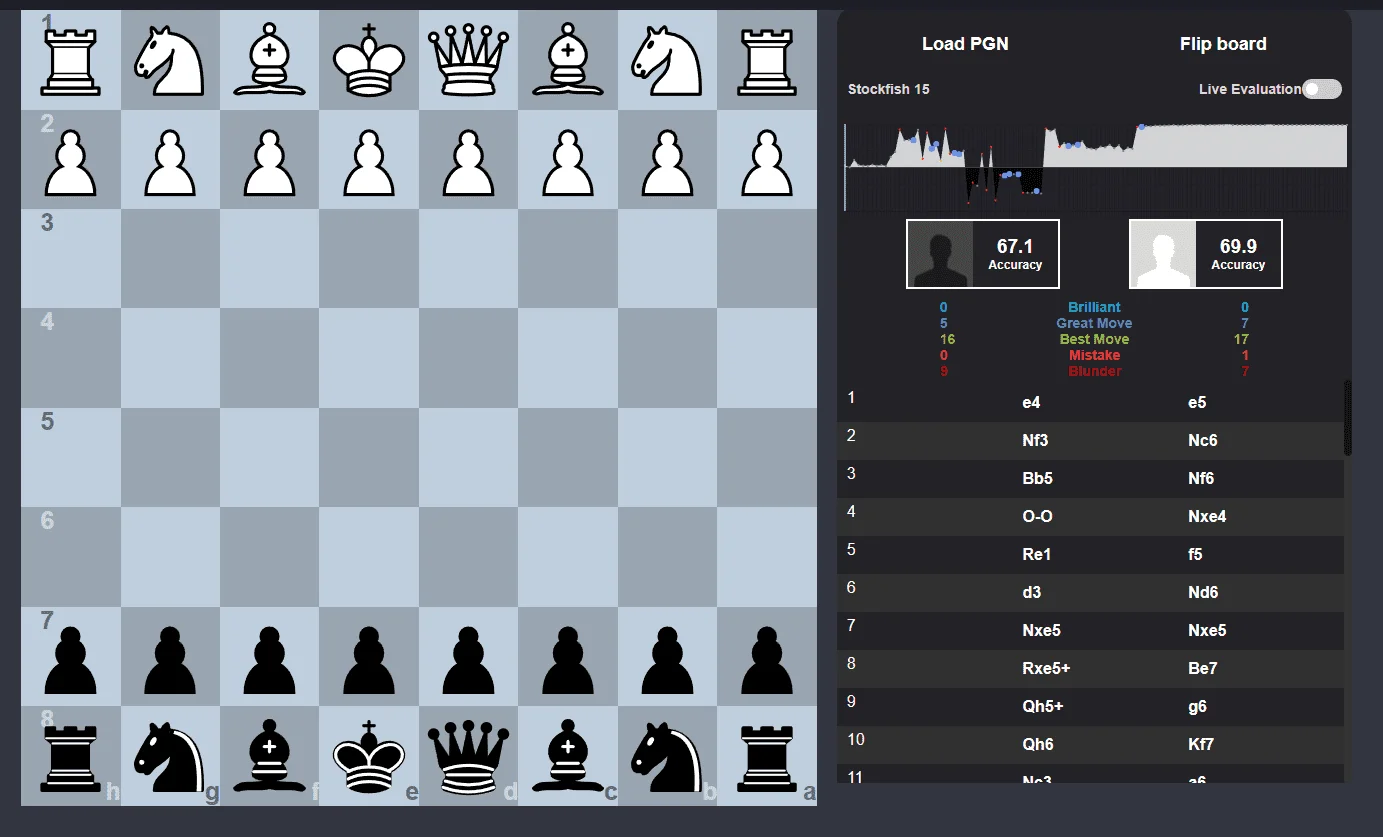
Task: Go to move Kf7
Action: click(1200, 745)
